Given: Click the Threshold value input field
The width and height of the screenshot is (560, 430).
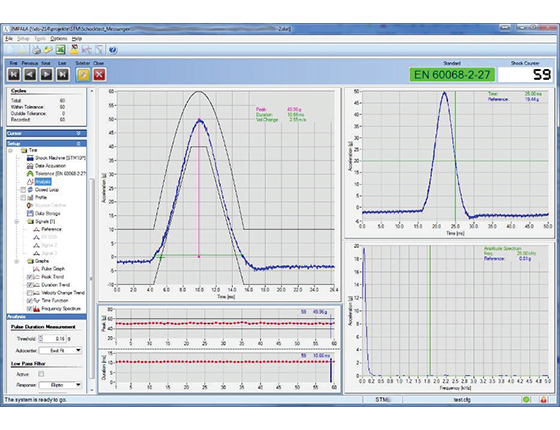Looking at the screenshot, I should (54, 339).
